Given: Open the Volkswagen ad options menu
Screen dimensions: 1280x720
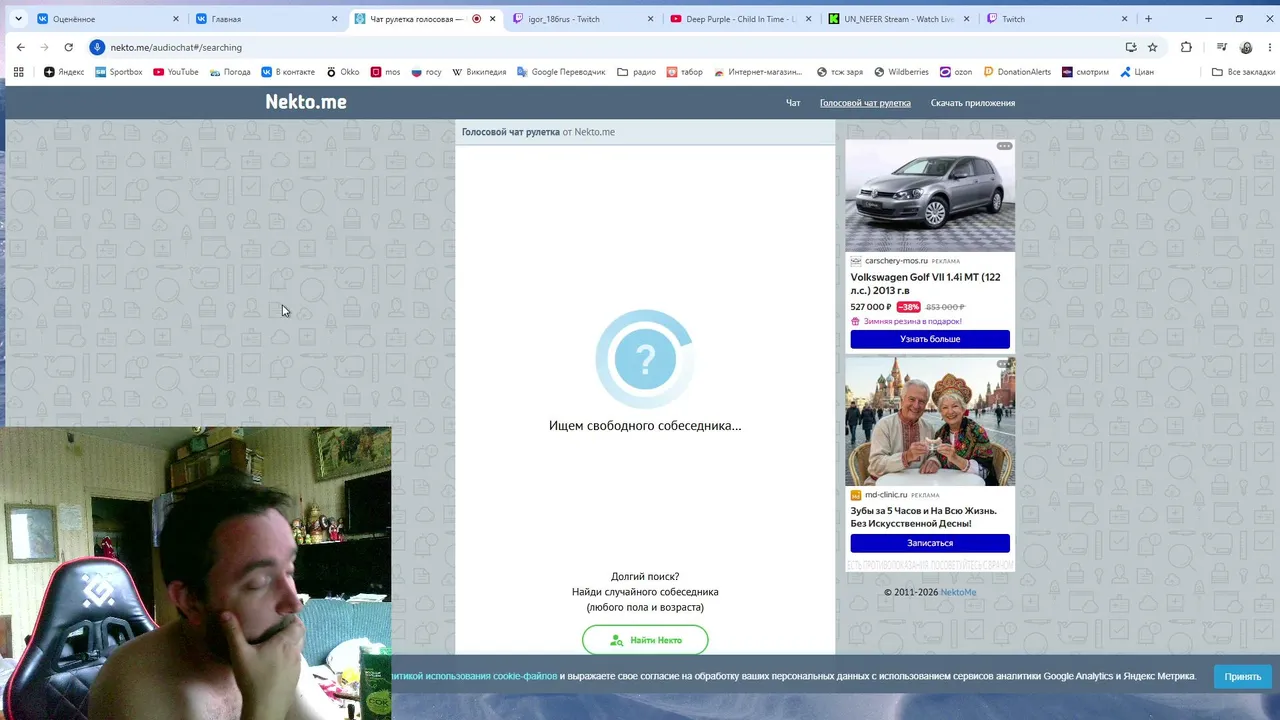Looking at the screenshot, I should coord(1004,146).
